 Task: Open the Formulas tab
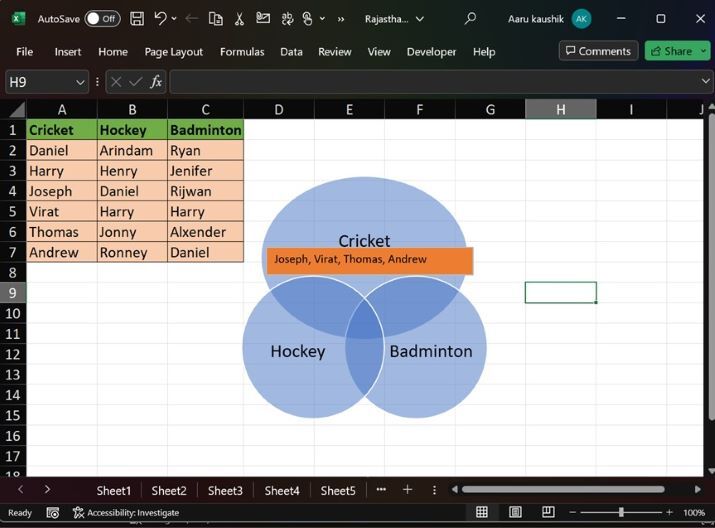click(x=242, y=52)
